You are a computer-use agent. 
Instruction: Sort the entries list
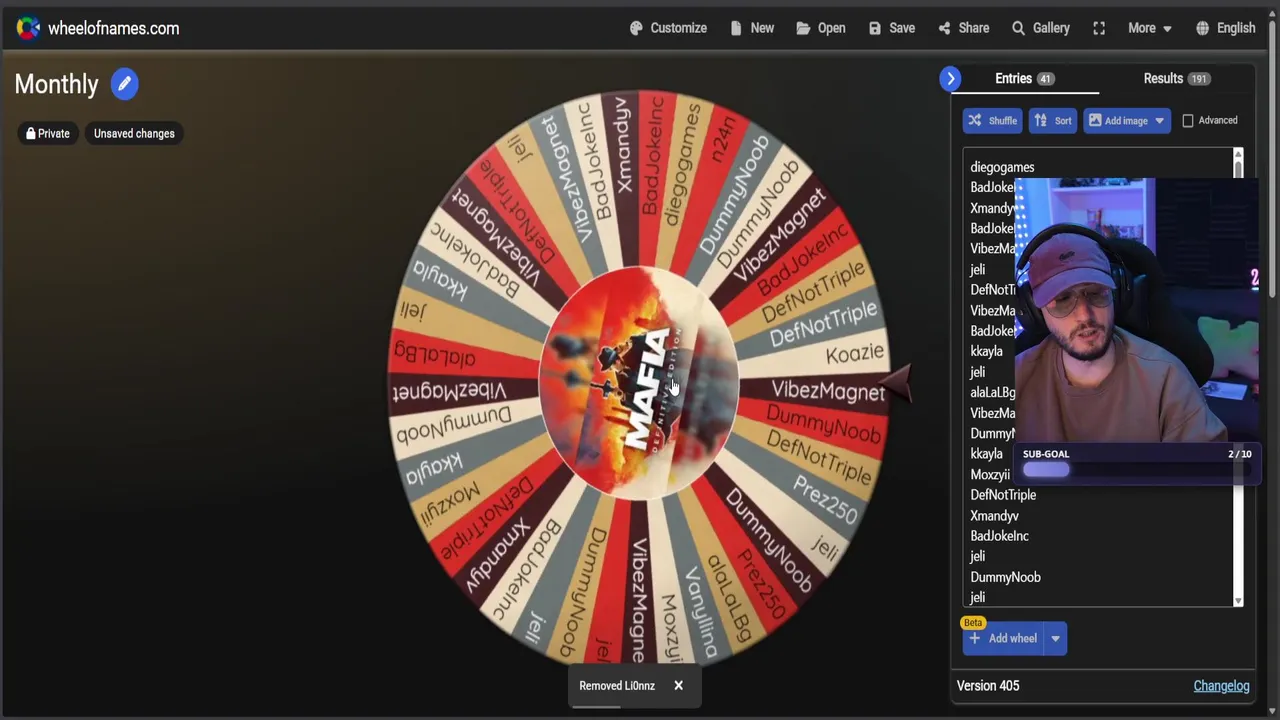(x=1052, y=120)
